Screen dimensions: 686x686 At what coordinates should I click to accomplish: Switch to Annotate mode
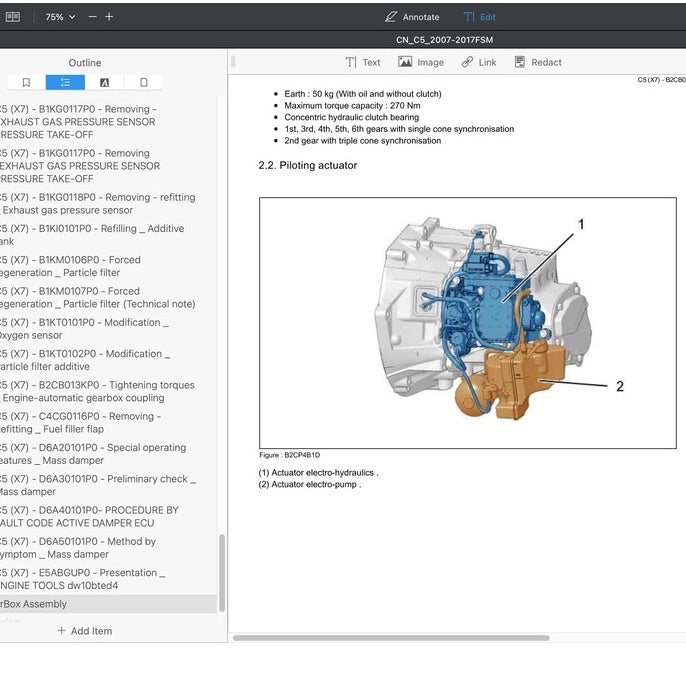(412, 17)
